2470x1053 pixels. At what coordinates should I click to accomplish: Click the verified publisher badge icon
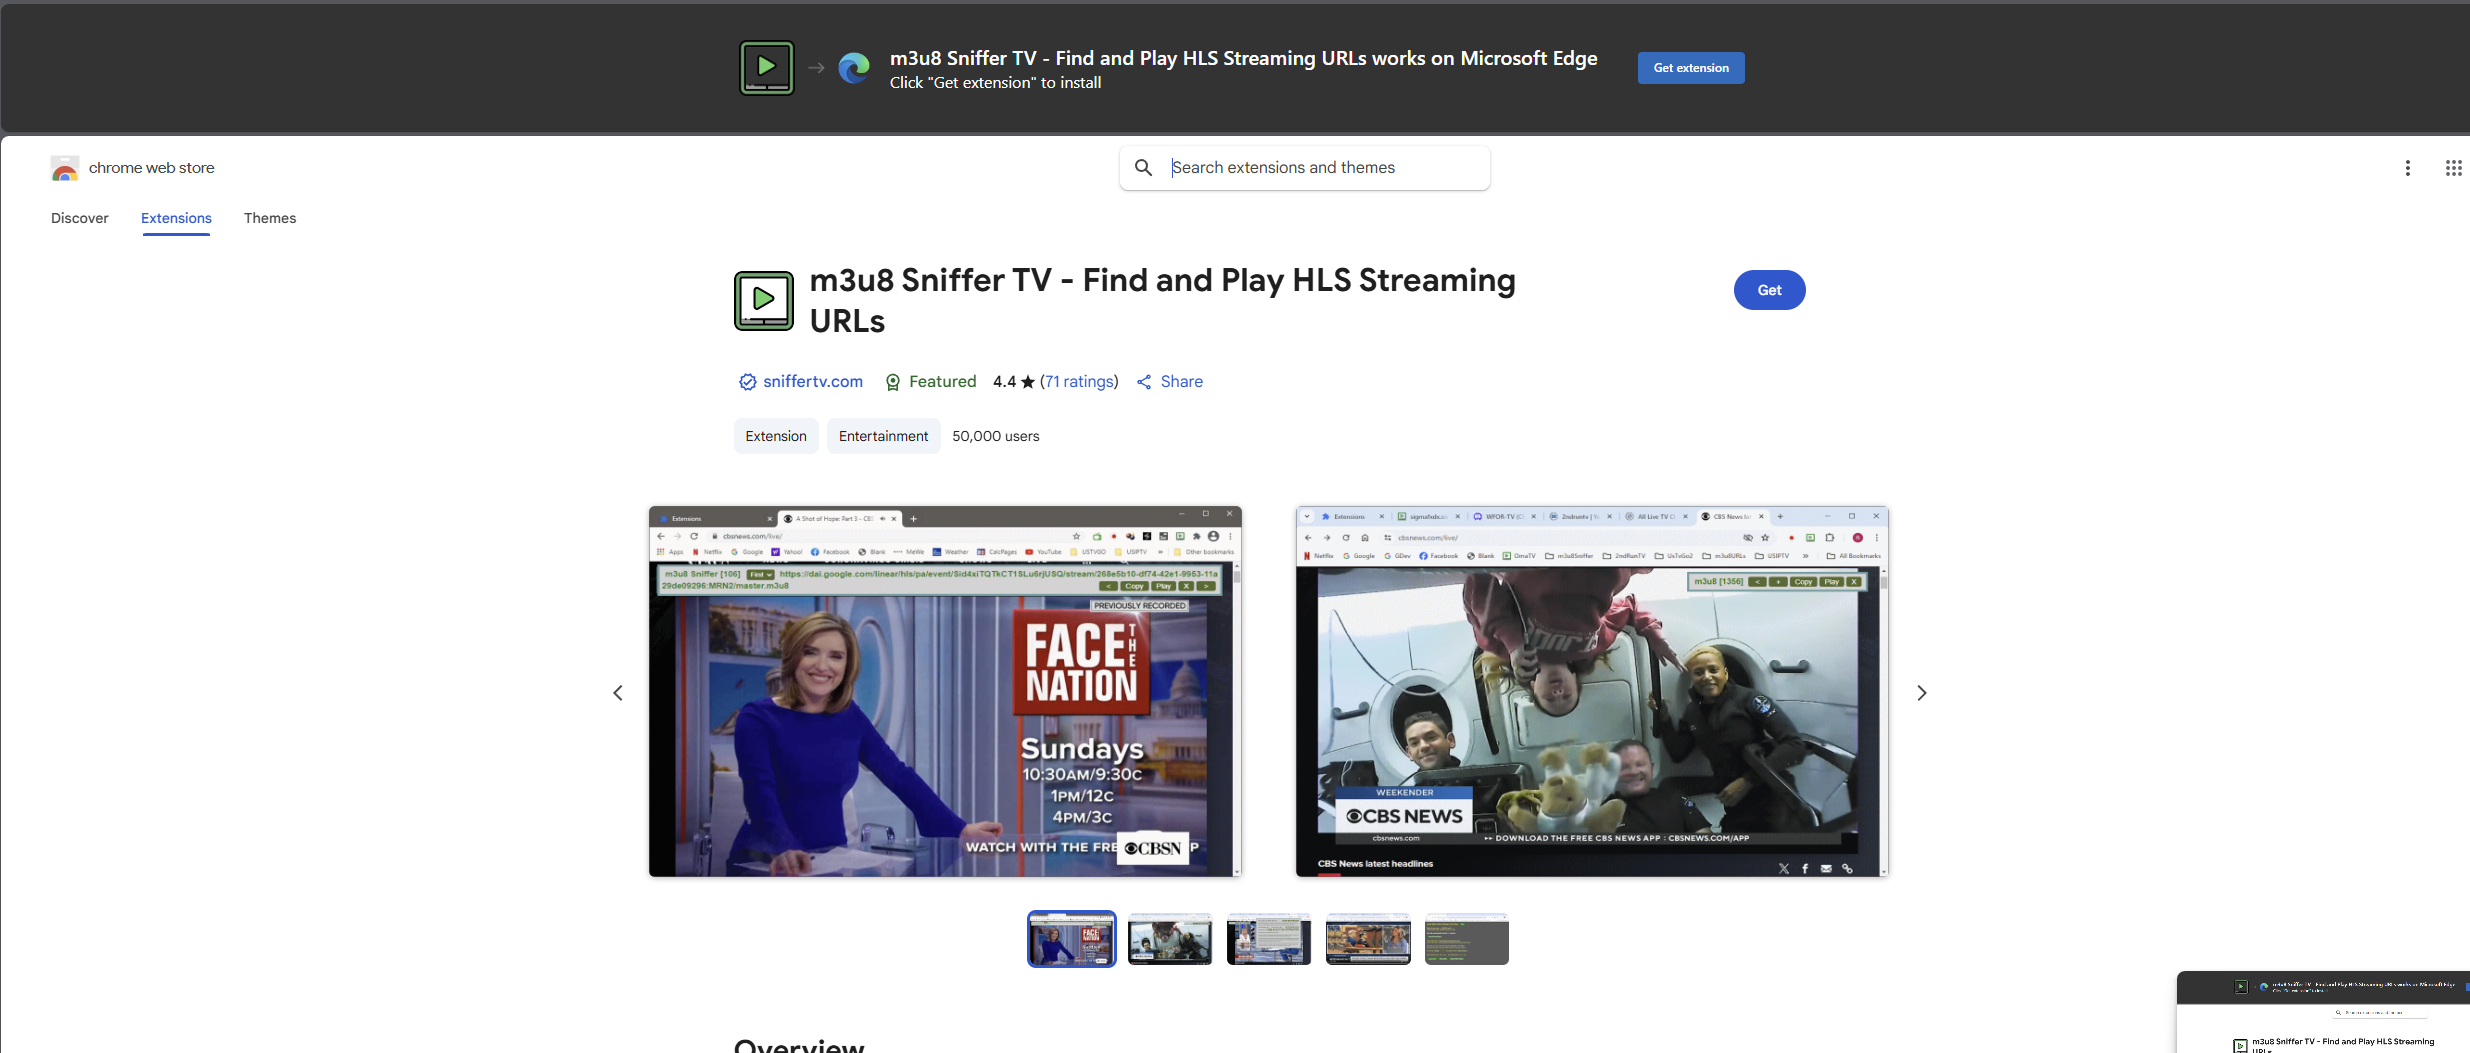tap(747, 382)
